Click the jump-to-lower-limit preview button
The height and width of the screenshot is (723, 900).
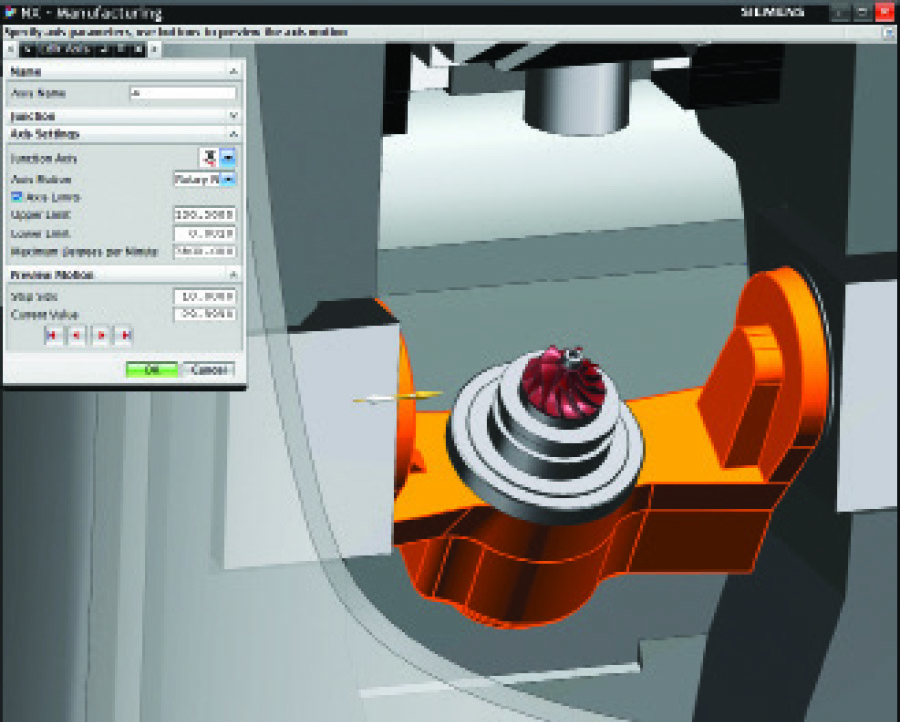point(51,336)
